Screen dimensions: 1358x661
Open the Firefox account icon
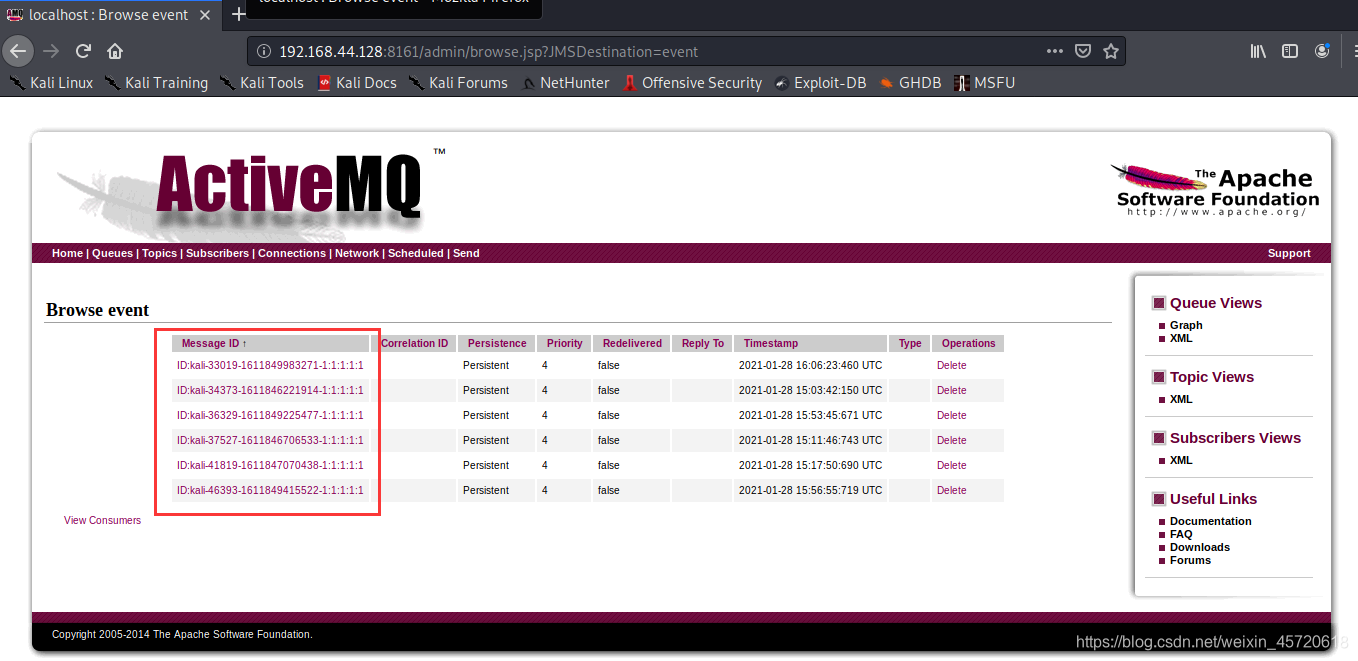click(x=1323, y=51)
